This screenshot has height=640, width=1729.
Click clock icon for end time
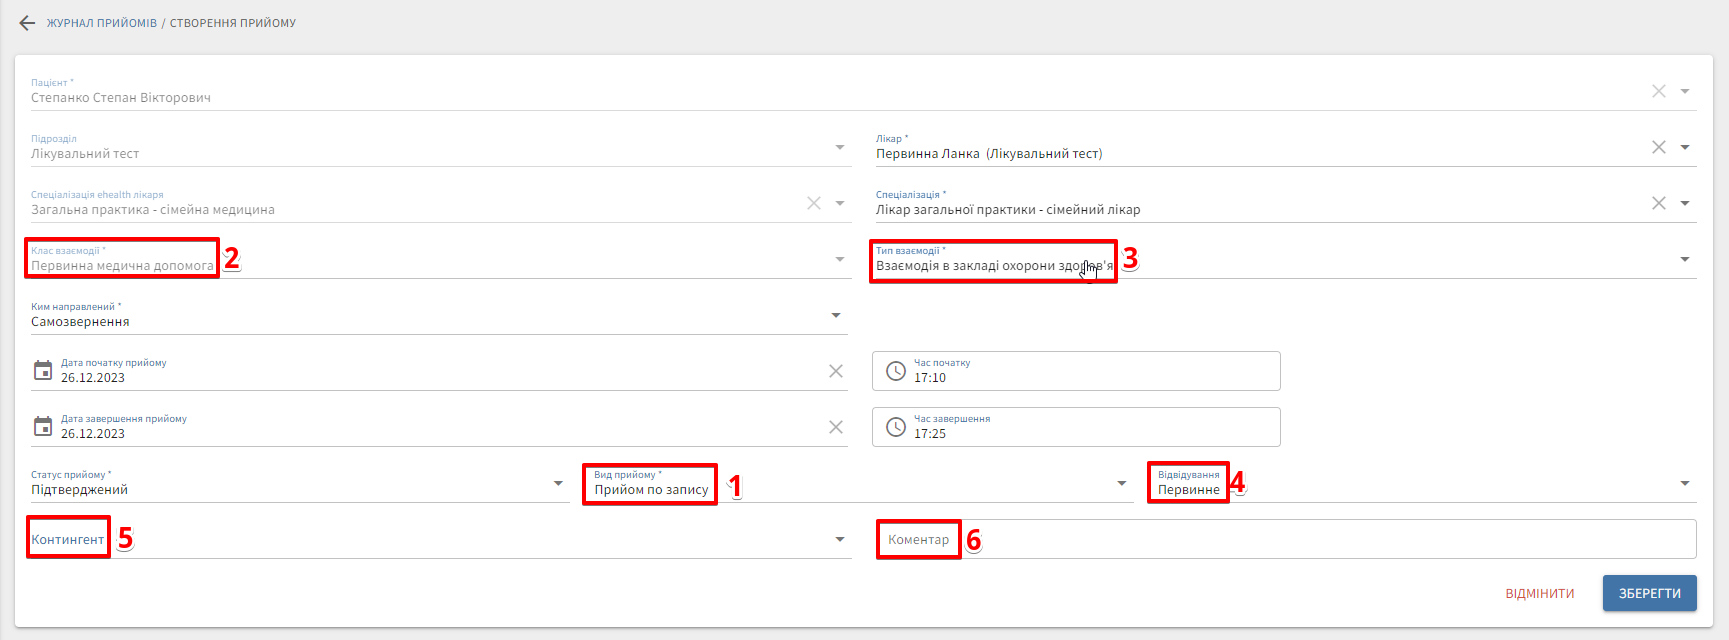coord(896,427)
